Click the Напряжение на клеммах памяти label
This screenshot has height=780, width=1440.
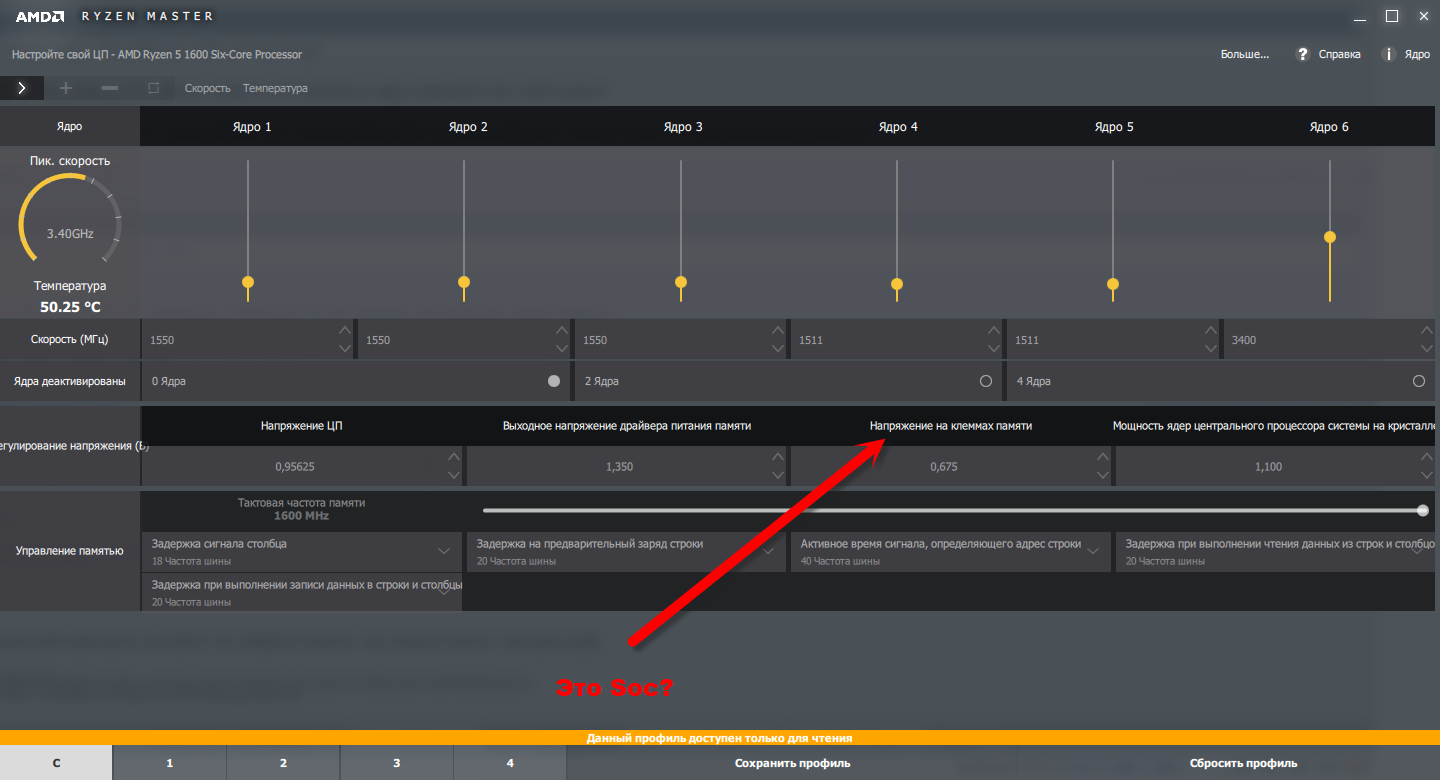tap(951, 426)
